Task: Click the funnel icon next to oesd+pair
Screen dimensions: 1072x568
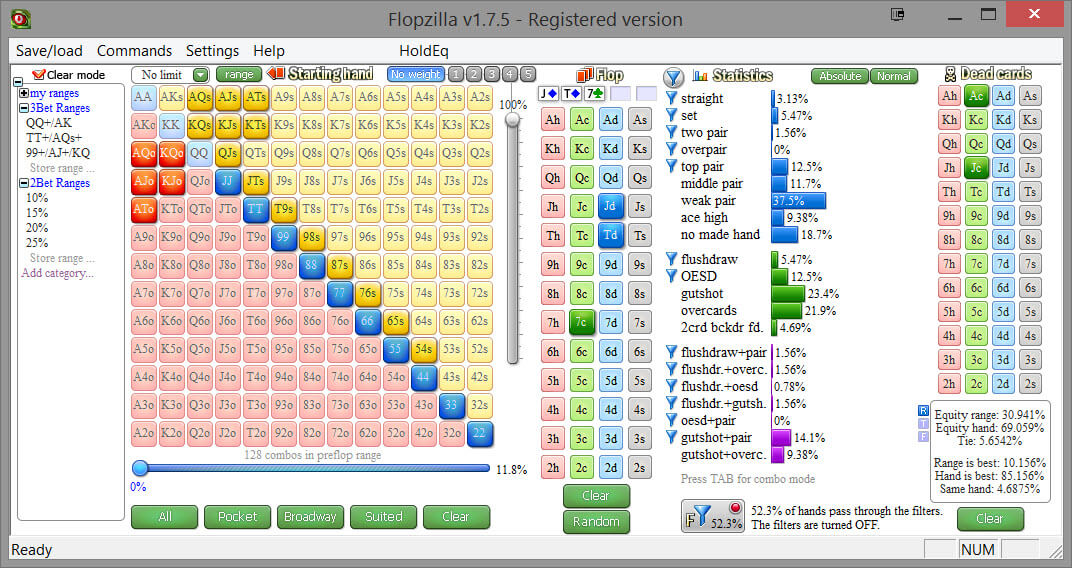Action: point(671,420)
